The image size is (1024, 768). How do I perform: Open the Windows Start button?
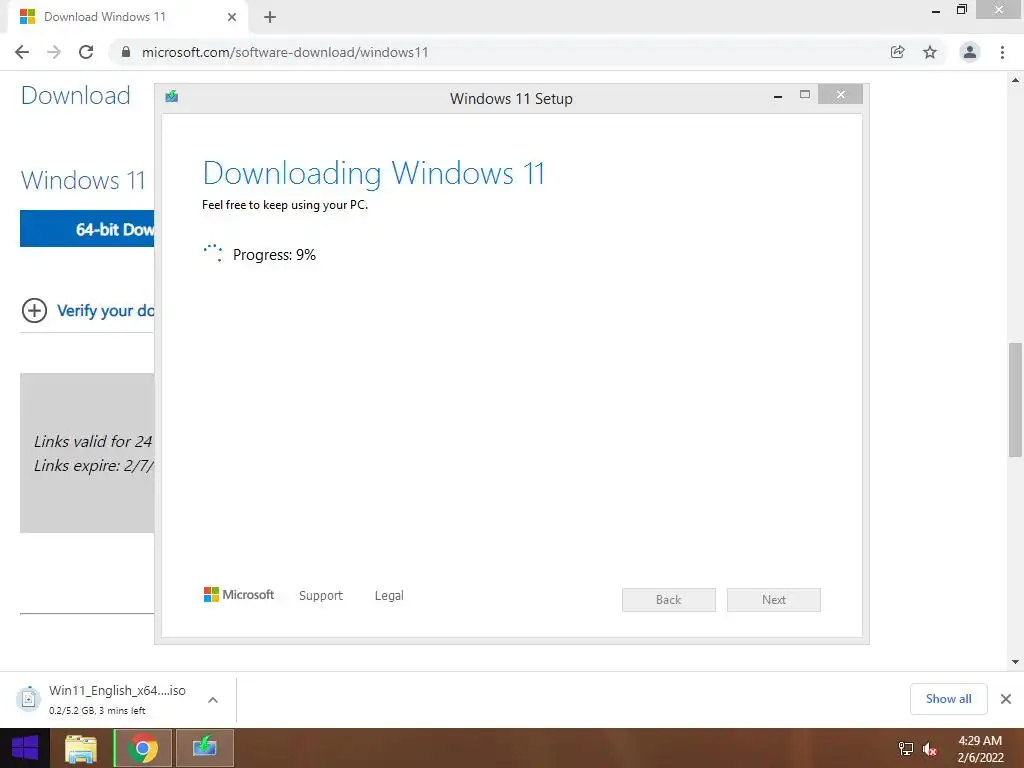tap(25, 748)
